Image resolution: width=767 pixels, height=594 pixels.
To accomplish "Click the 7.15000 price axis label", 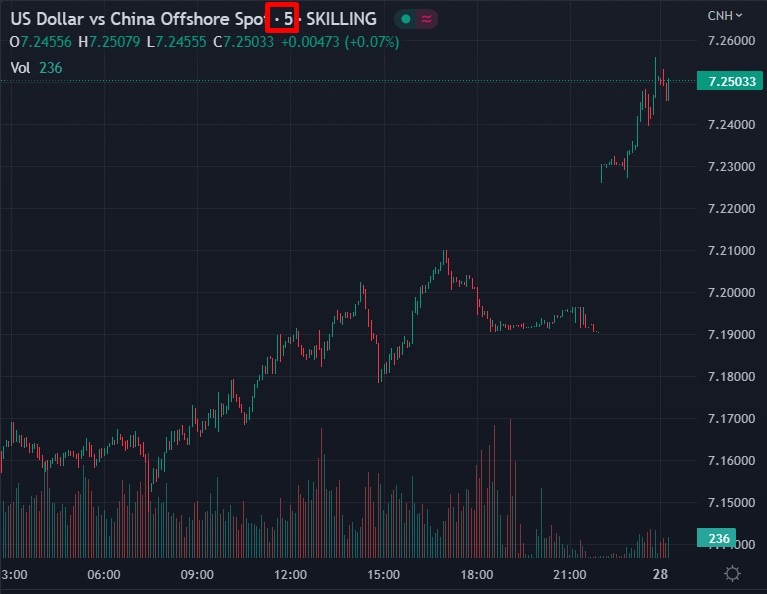I will click(x=731, y=503).
